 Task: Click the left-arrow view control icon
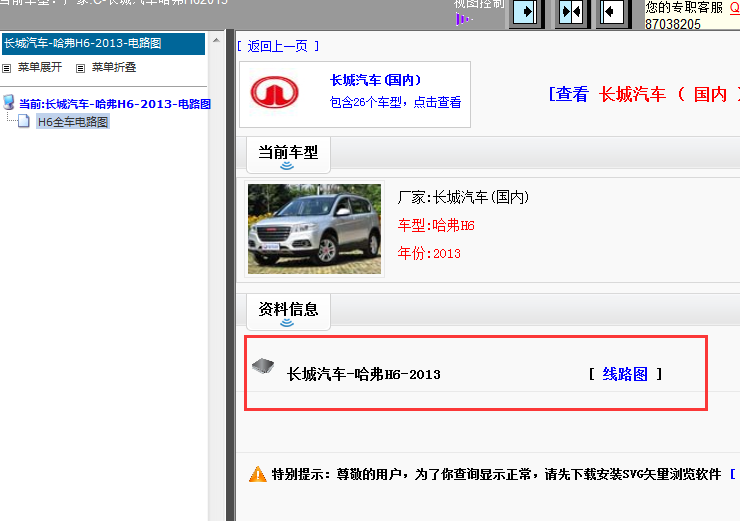pos(612,11)
